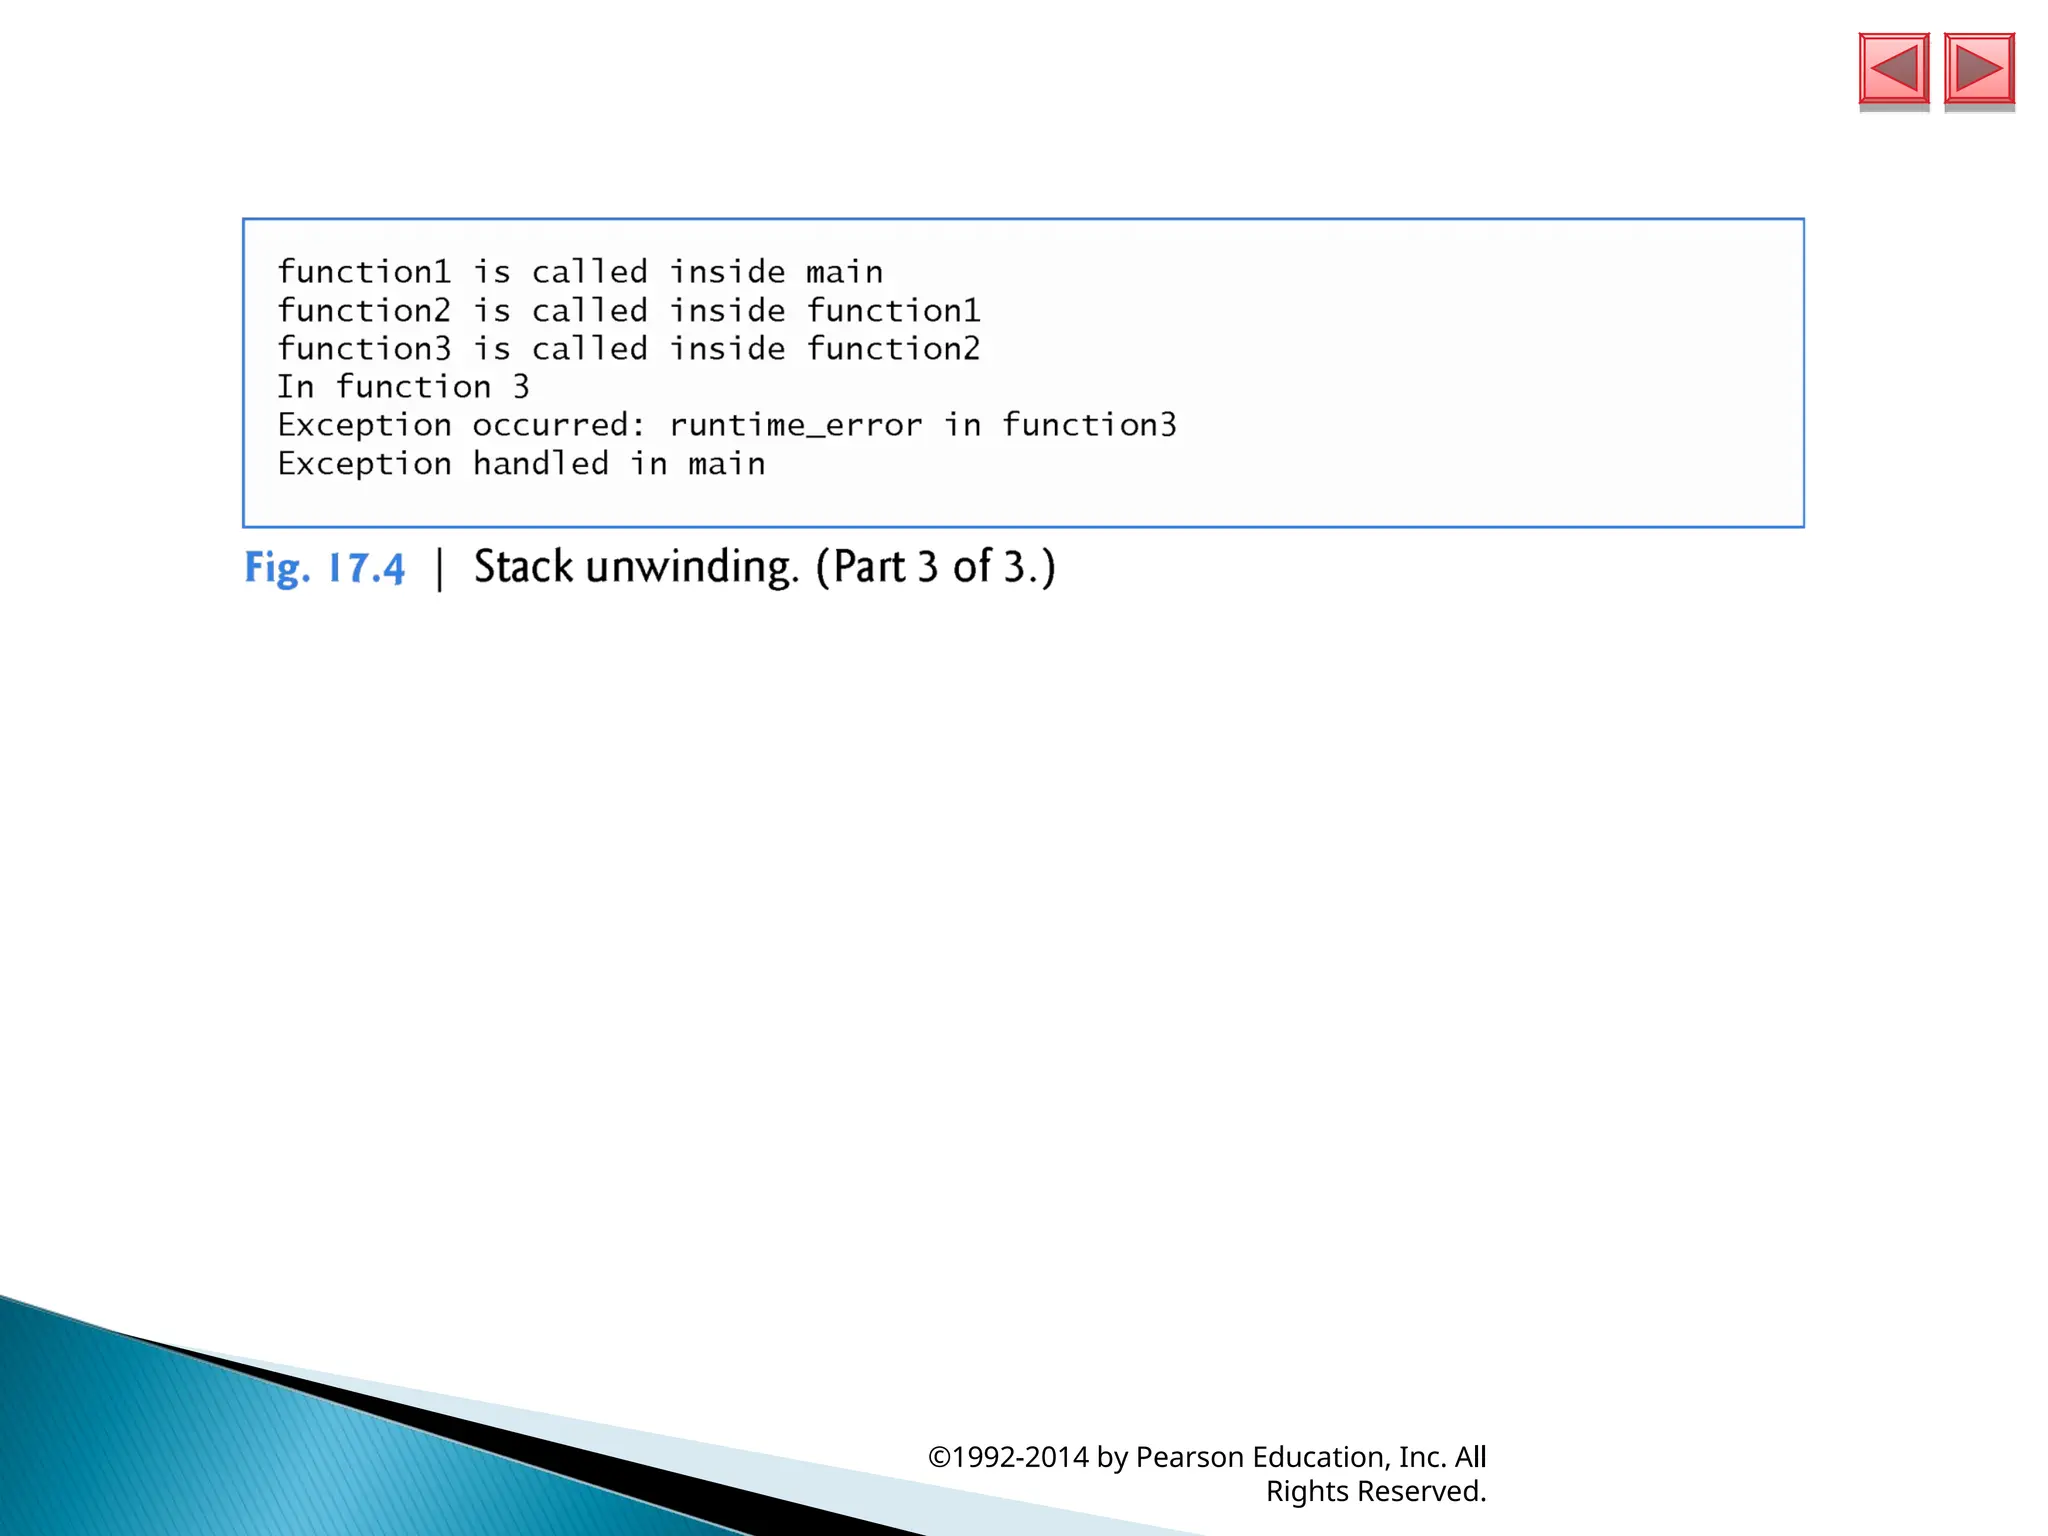Click 'Exception occurred: runtime_error in function3' line
The width and height of the screenshot is (2048, 1536).
pyautogui.click(x=727, y=426)
